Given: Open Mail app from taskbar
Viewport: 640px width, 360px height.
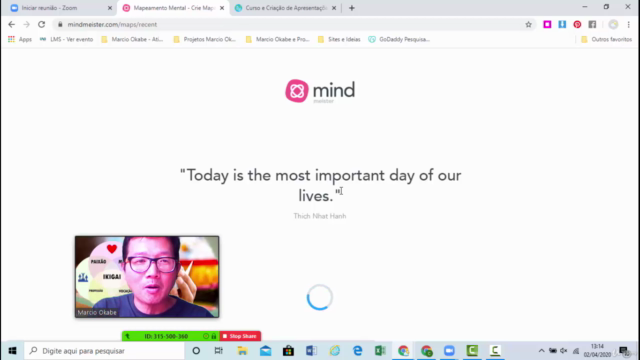Looking at the screenshot, I should tap(265, 351).
